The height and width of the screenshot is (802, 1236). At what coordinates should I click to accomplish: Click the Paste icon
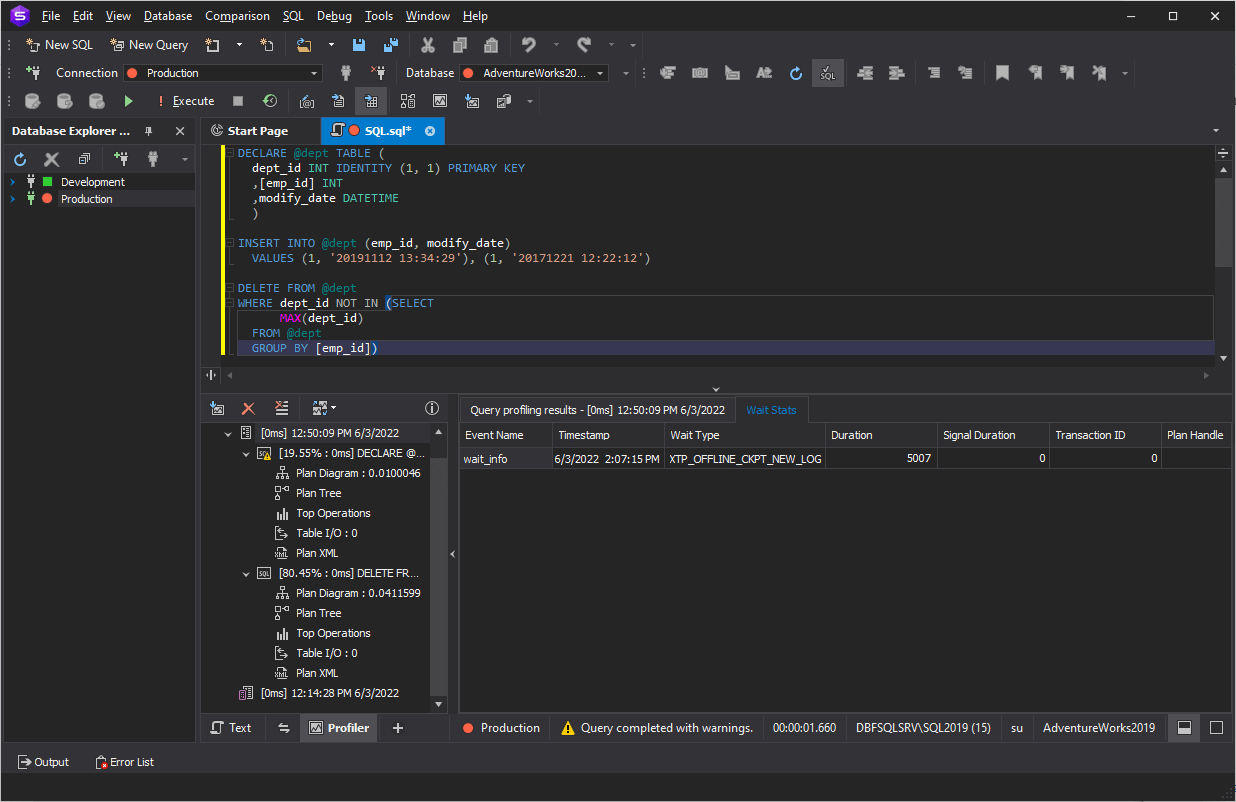click(x=490, y=44)
